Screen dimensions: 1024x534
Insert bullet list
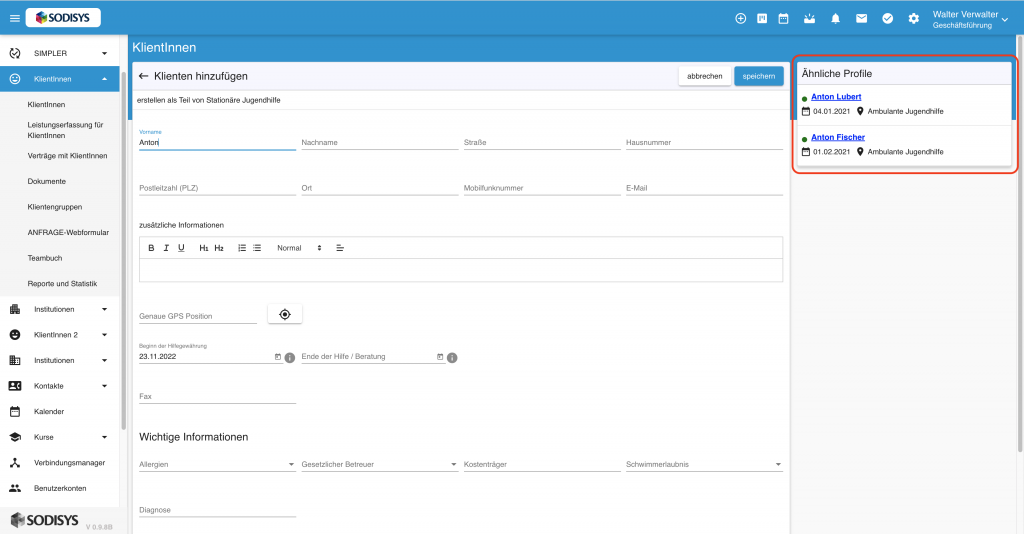pos(257,248)
